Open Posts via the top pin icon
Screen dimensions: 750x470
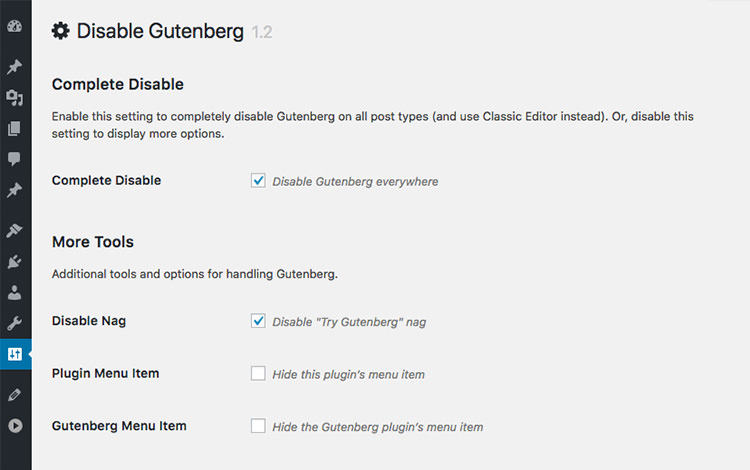(15, 67)
